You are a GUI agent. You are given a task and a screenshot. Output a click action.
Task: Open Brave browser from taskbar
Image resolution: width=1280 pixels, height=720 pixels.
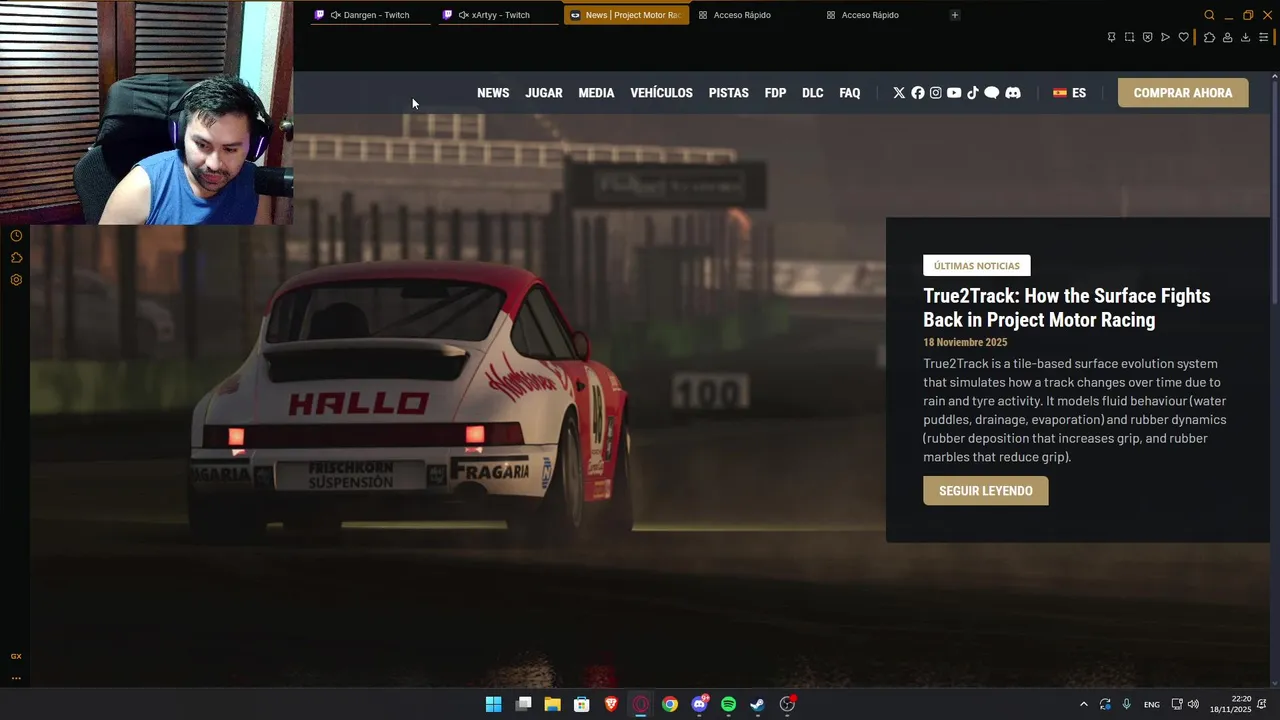[611, 704]
